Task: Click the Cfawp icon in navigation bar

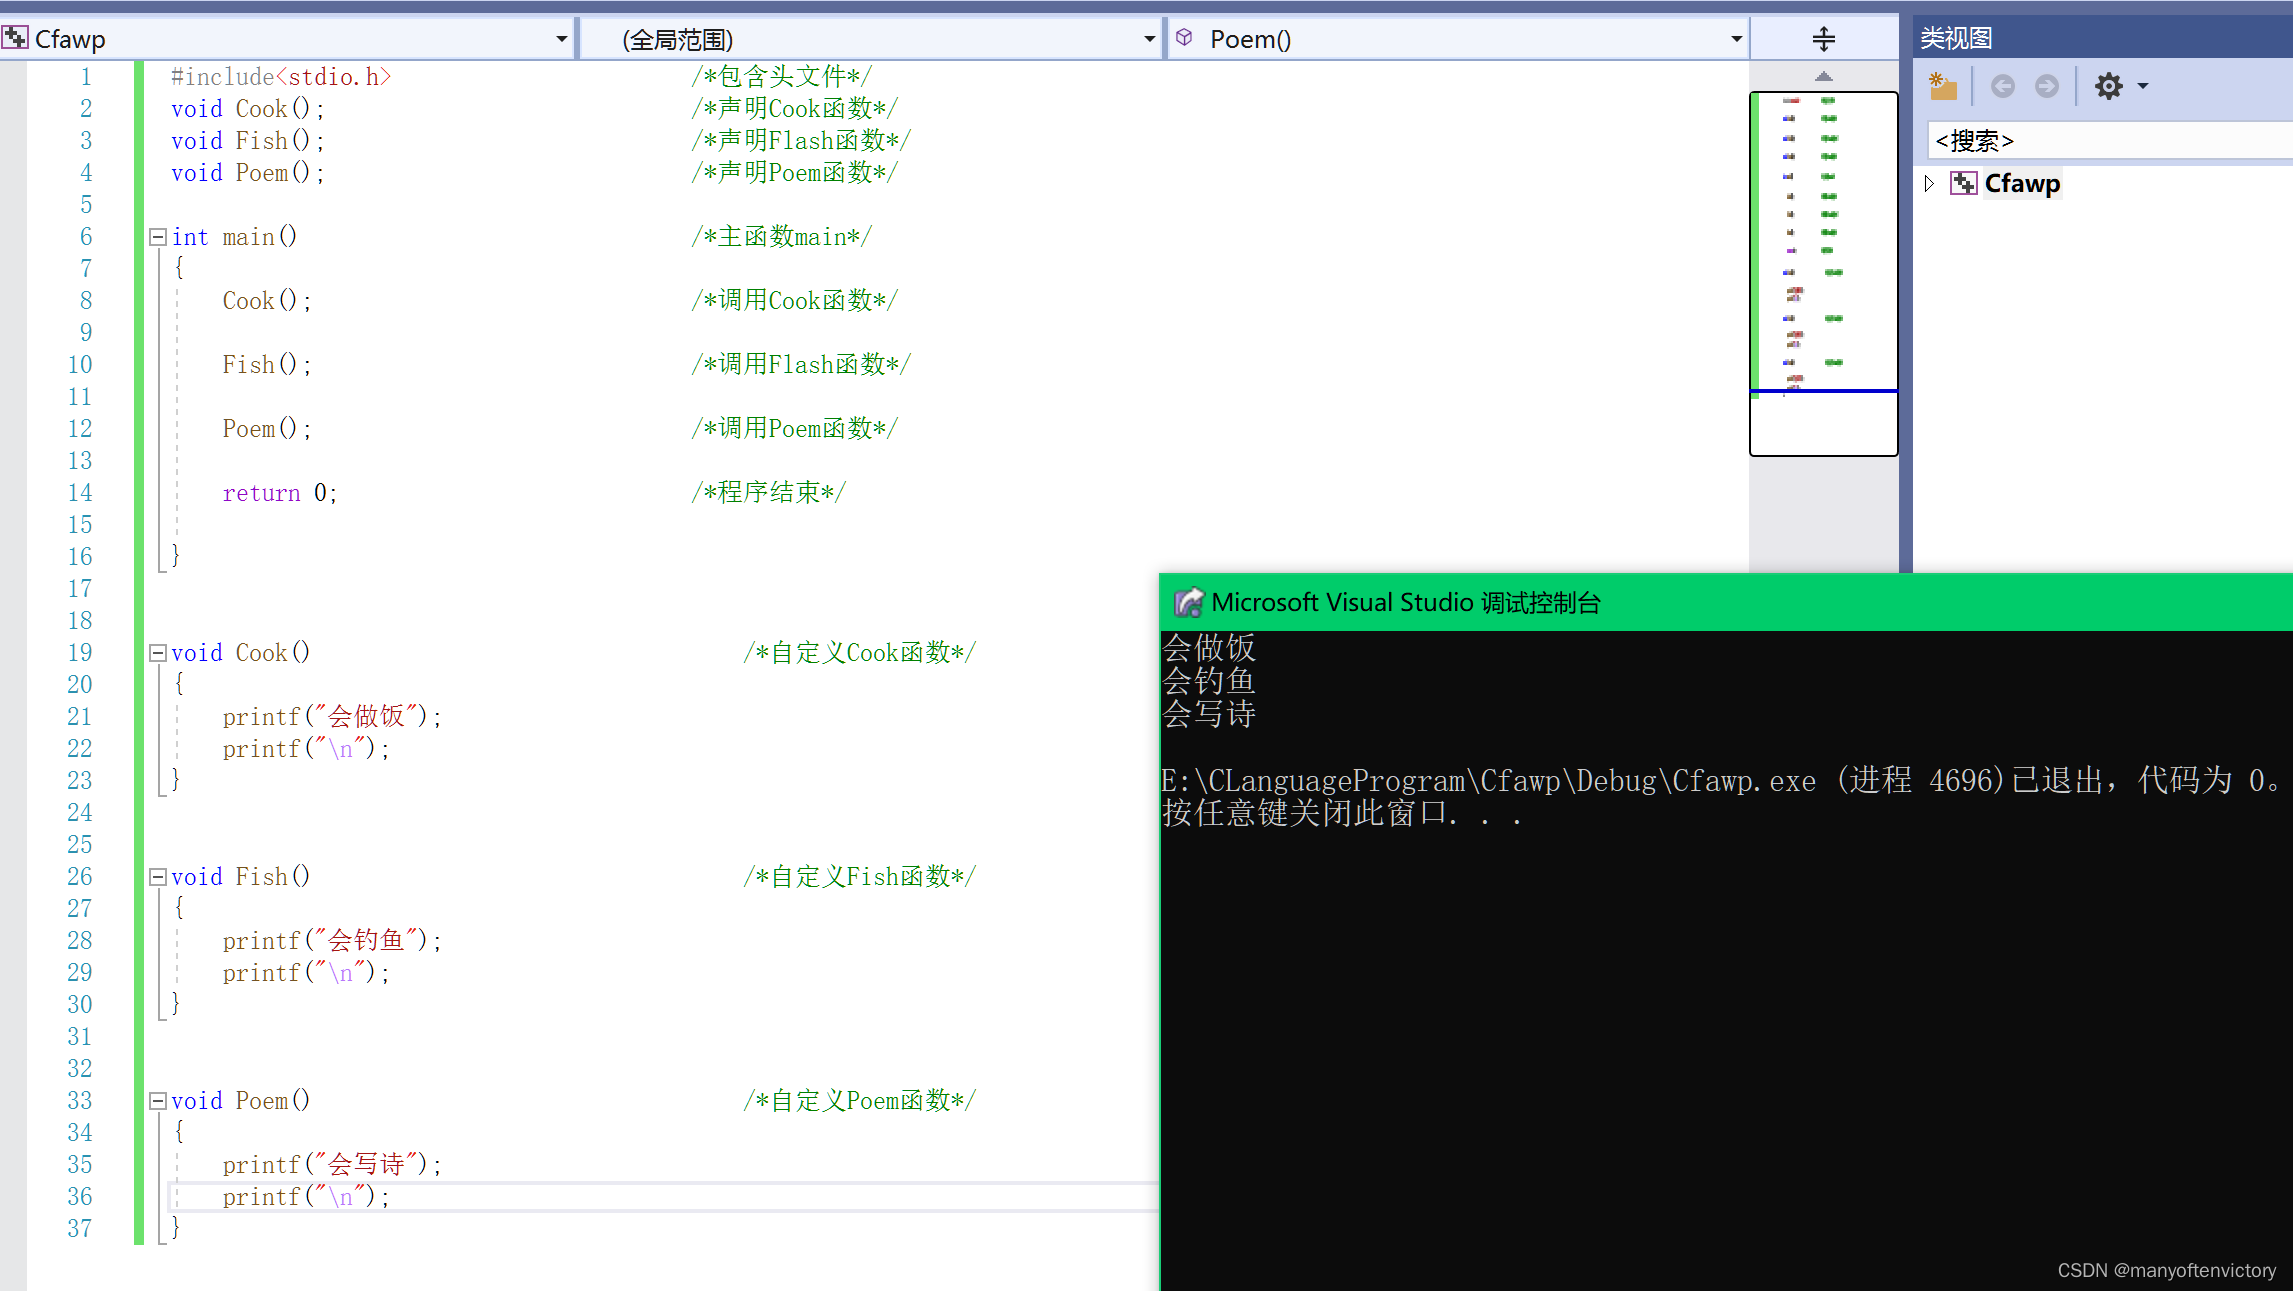Action: pyautogui.click(x=15, y=39)
